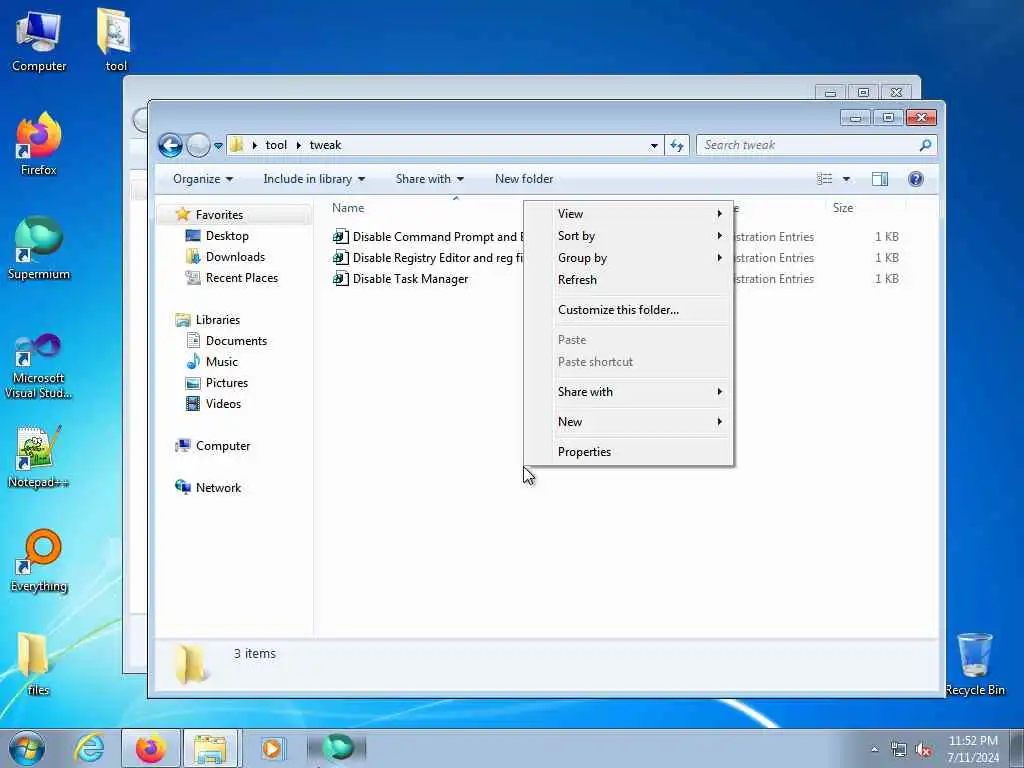The image size is (1024, 768).
Task: Expand the View context submenu
Action: click(x=628, y=214)
